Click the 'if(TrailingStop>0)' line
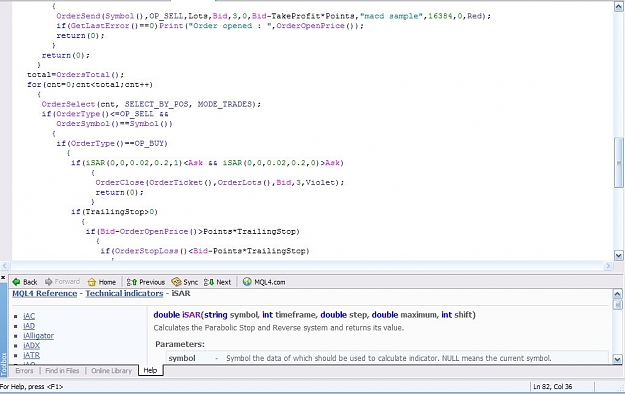Viewport: 625px width, 394px height. (x=114, y=212)
